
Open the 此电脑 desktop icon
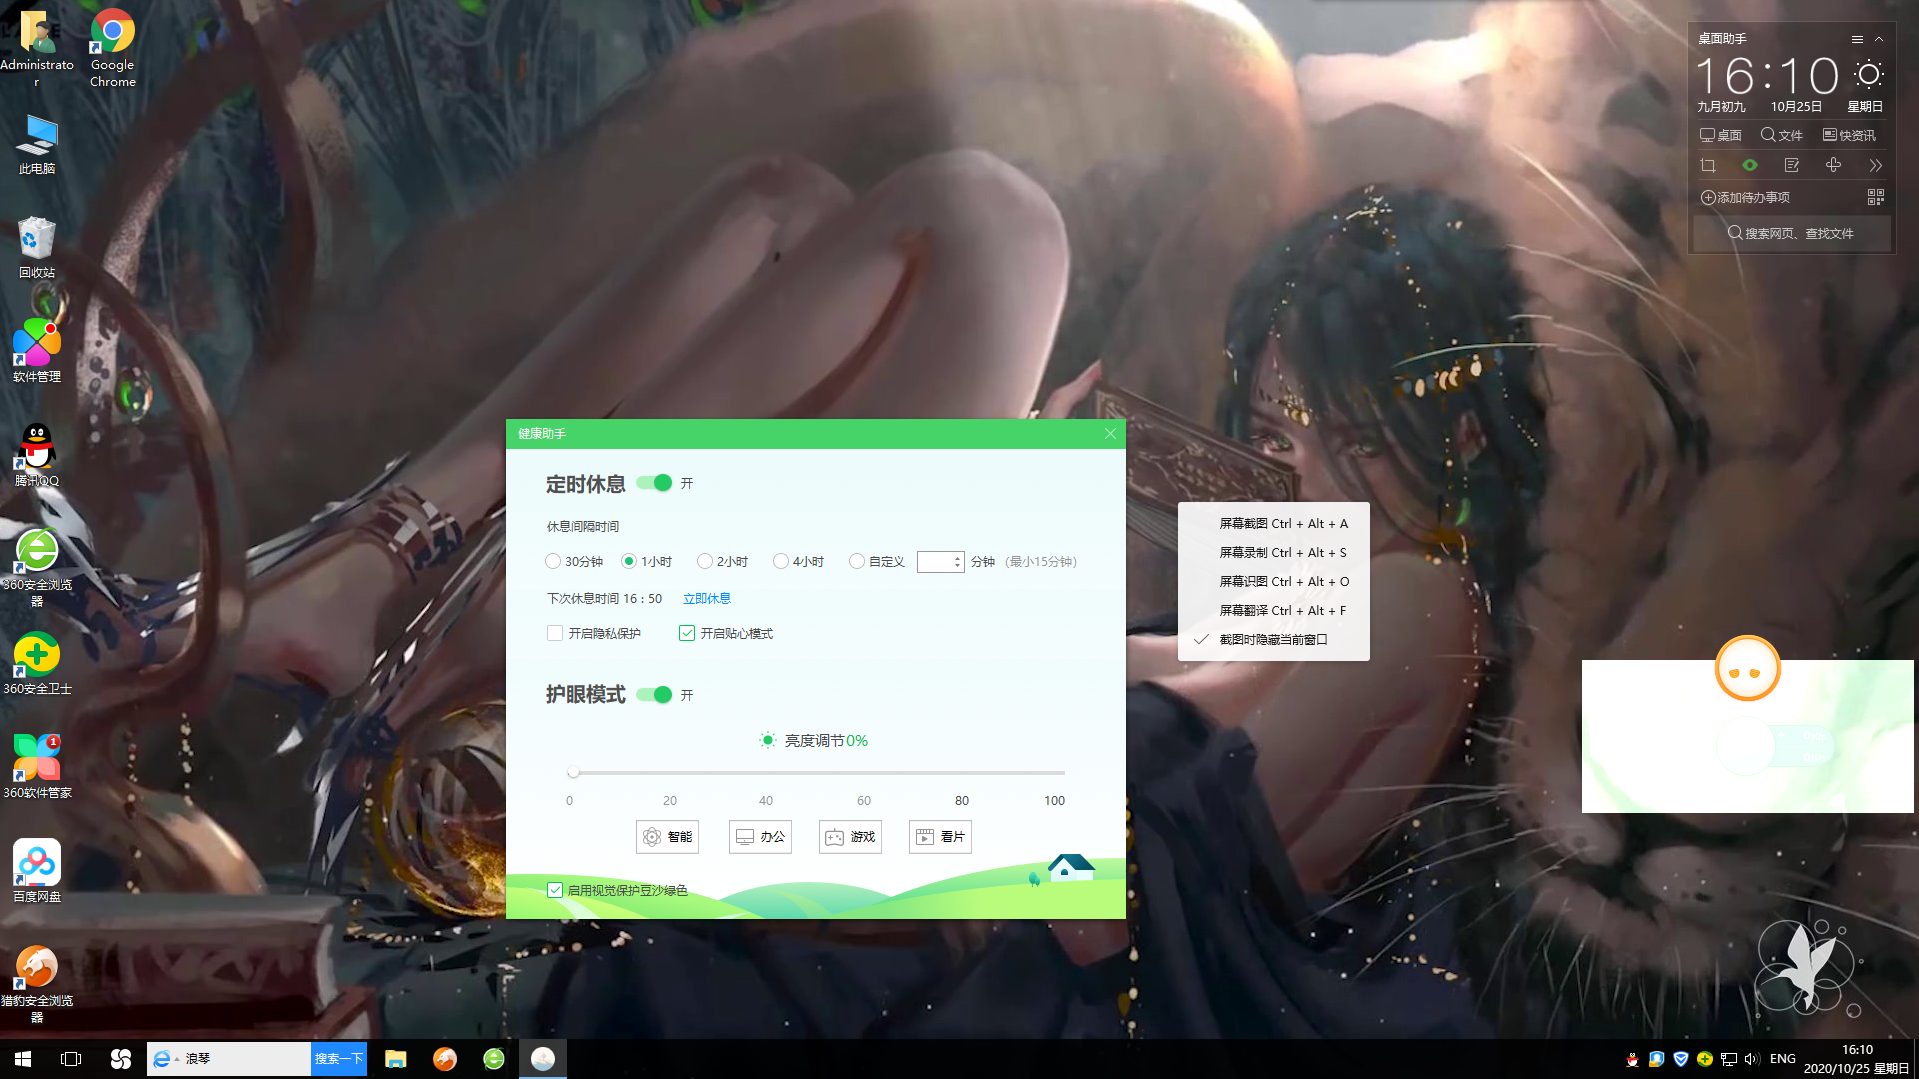(37, 145)
